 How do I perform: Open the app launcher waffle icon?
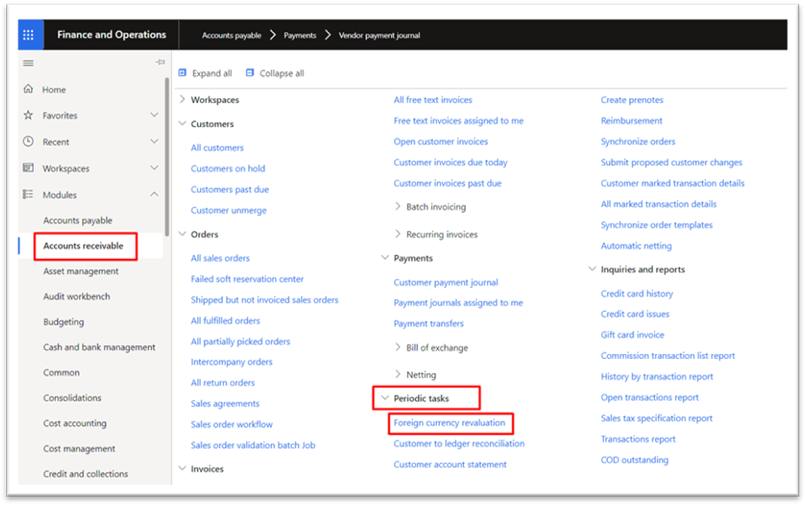pos(28,35)
